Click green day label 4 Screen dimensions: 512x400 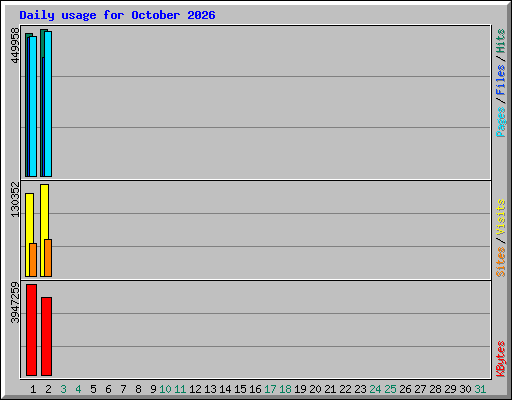click(78, 389)
